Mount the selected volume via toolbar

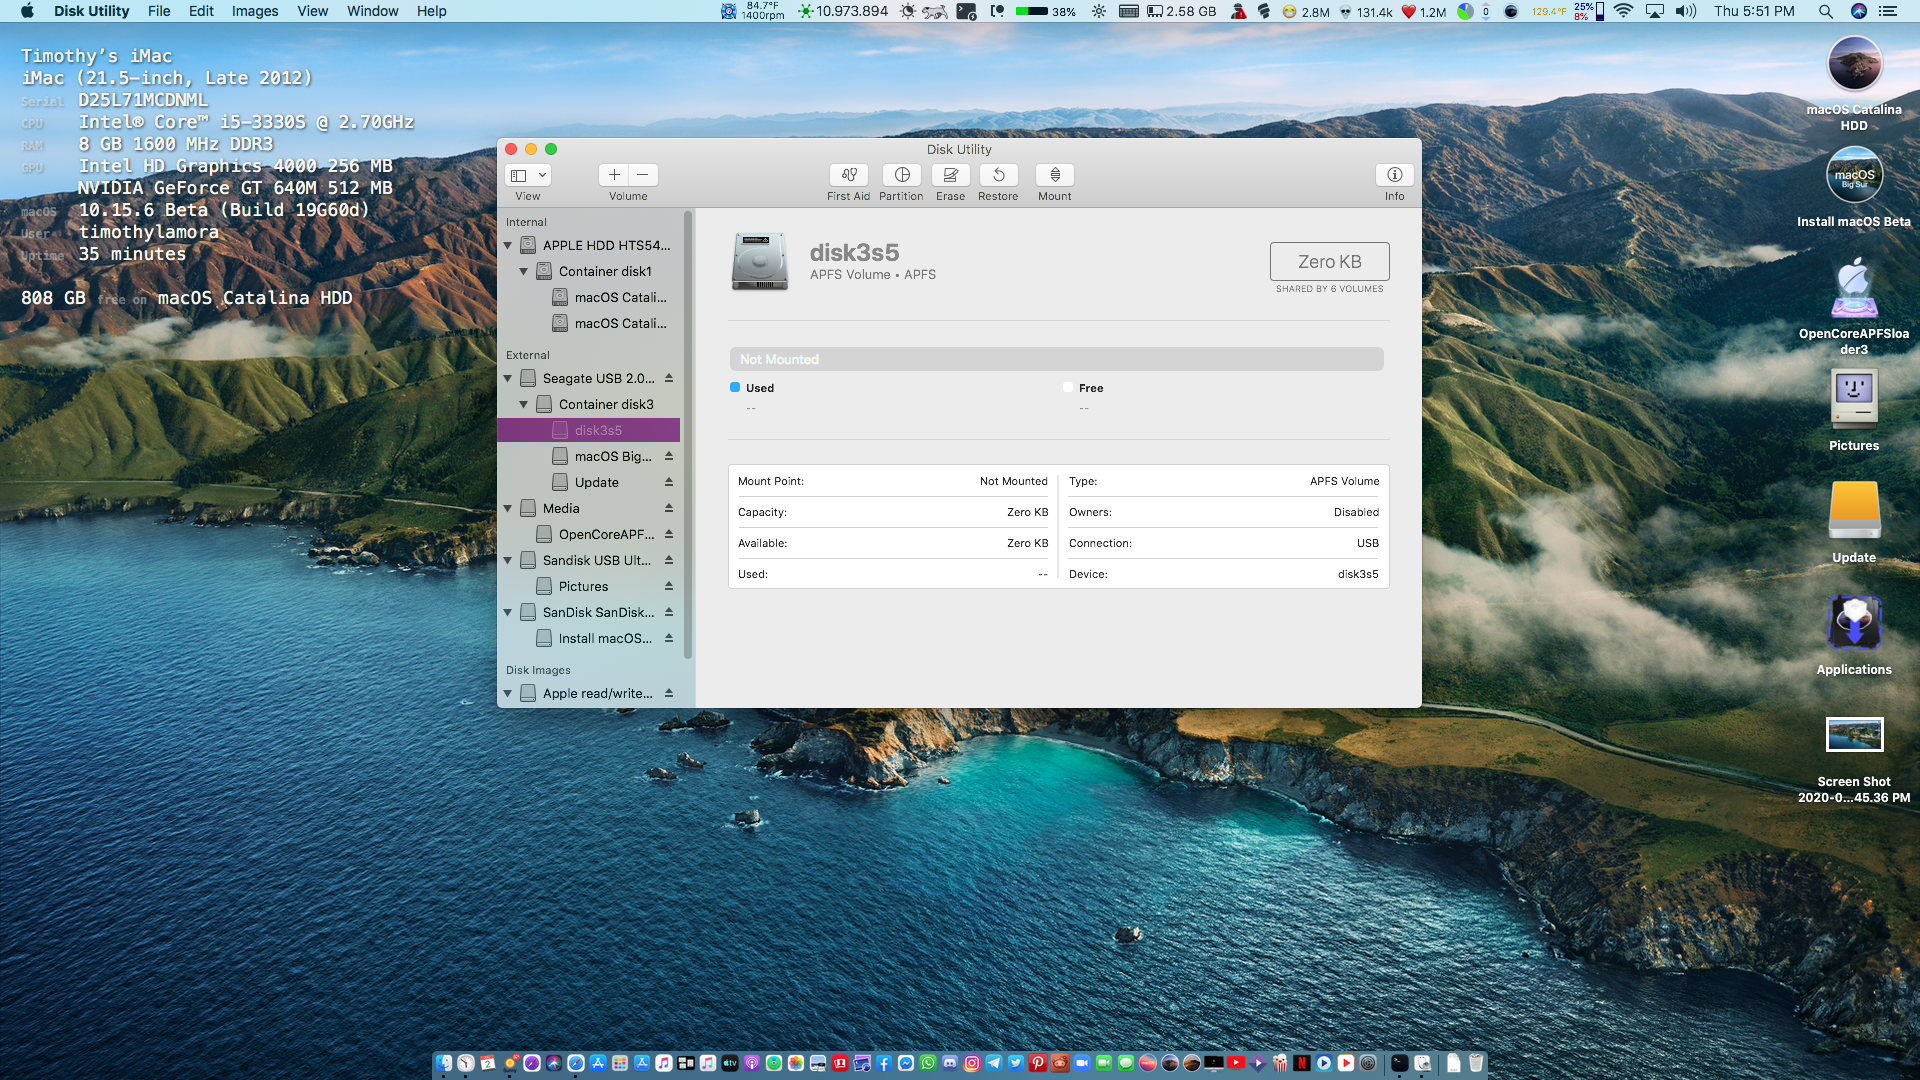1054,175
